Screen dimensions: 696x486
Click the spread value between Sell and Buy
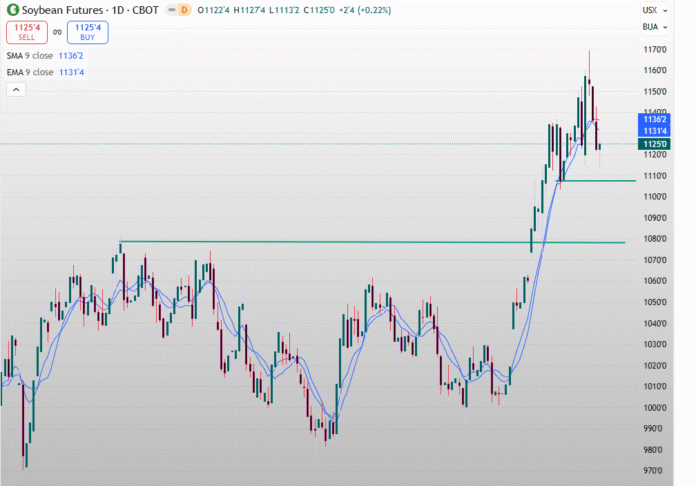point(57,32)
